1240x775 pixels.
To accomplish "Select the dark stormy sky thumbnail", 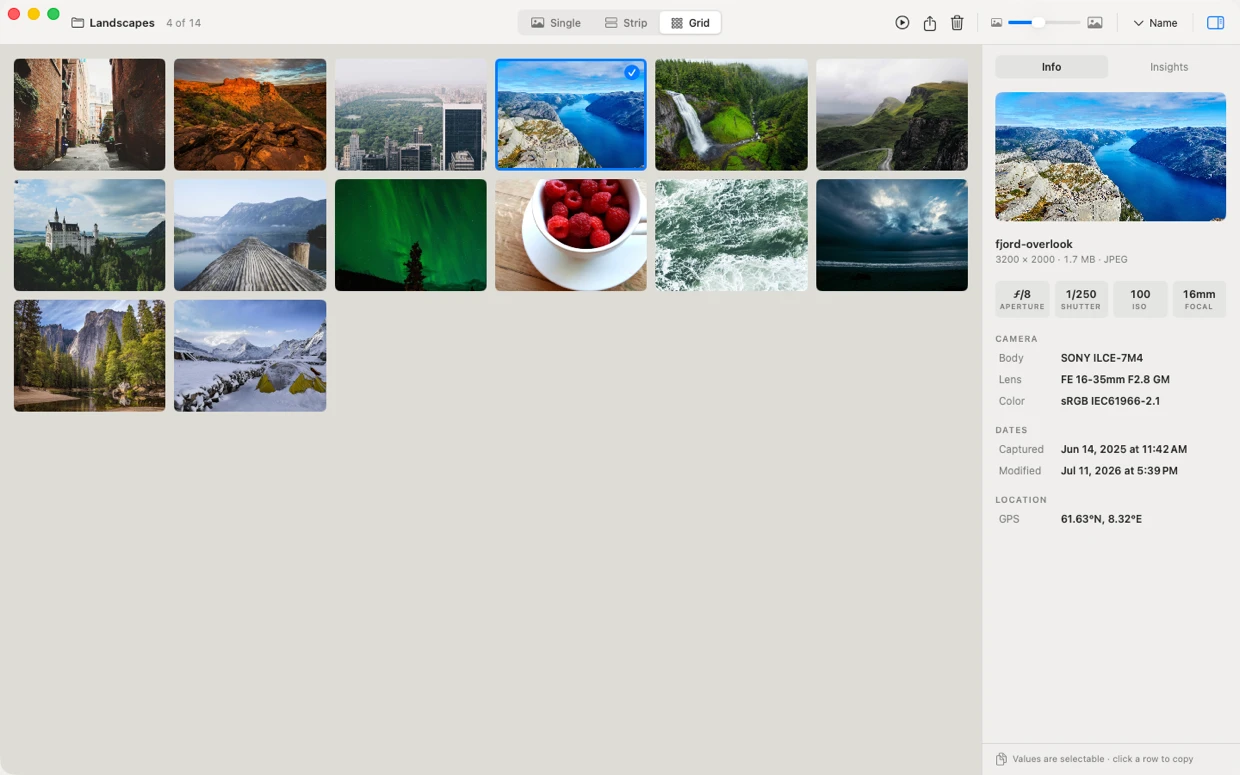I will click(892, 235).
